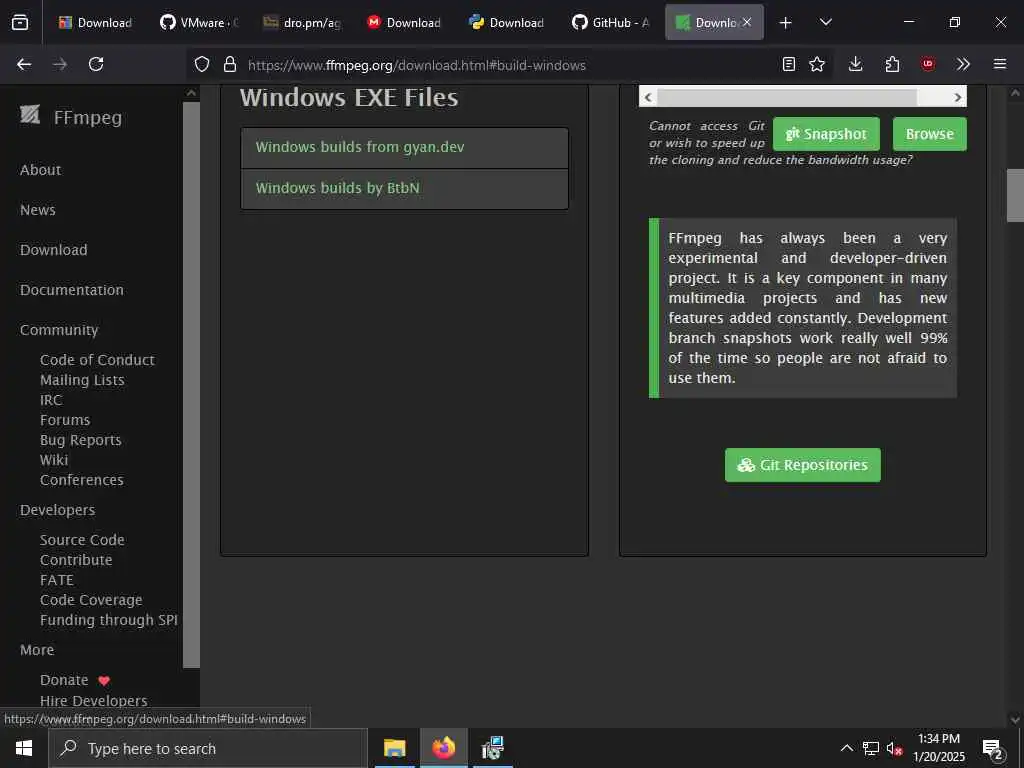Open Funding through SPI link
1024x768 pixels.
click(109, 620)
